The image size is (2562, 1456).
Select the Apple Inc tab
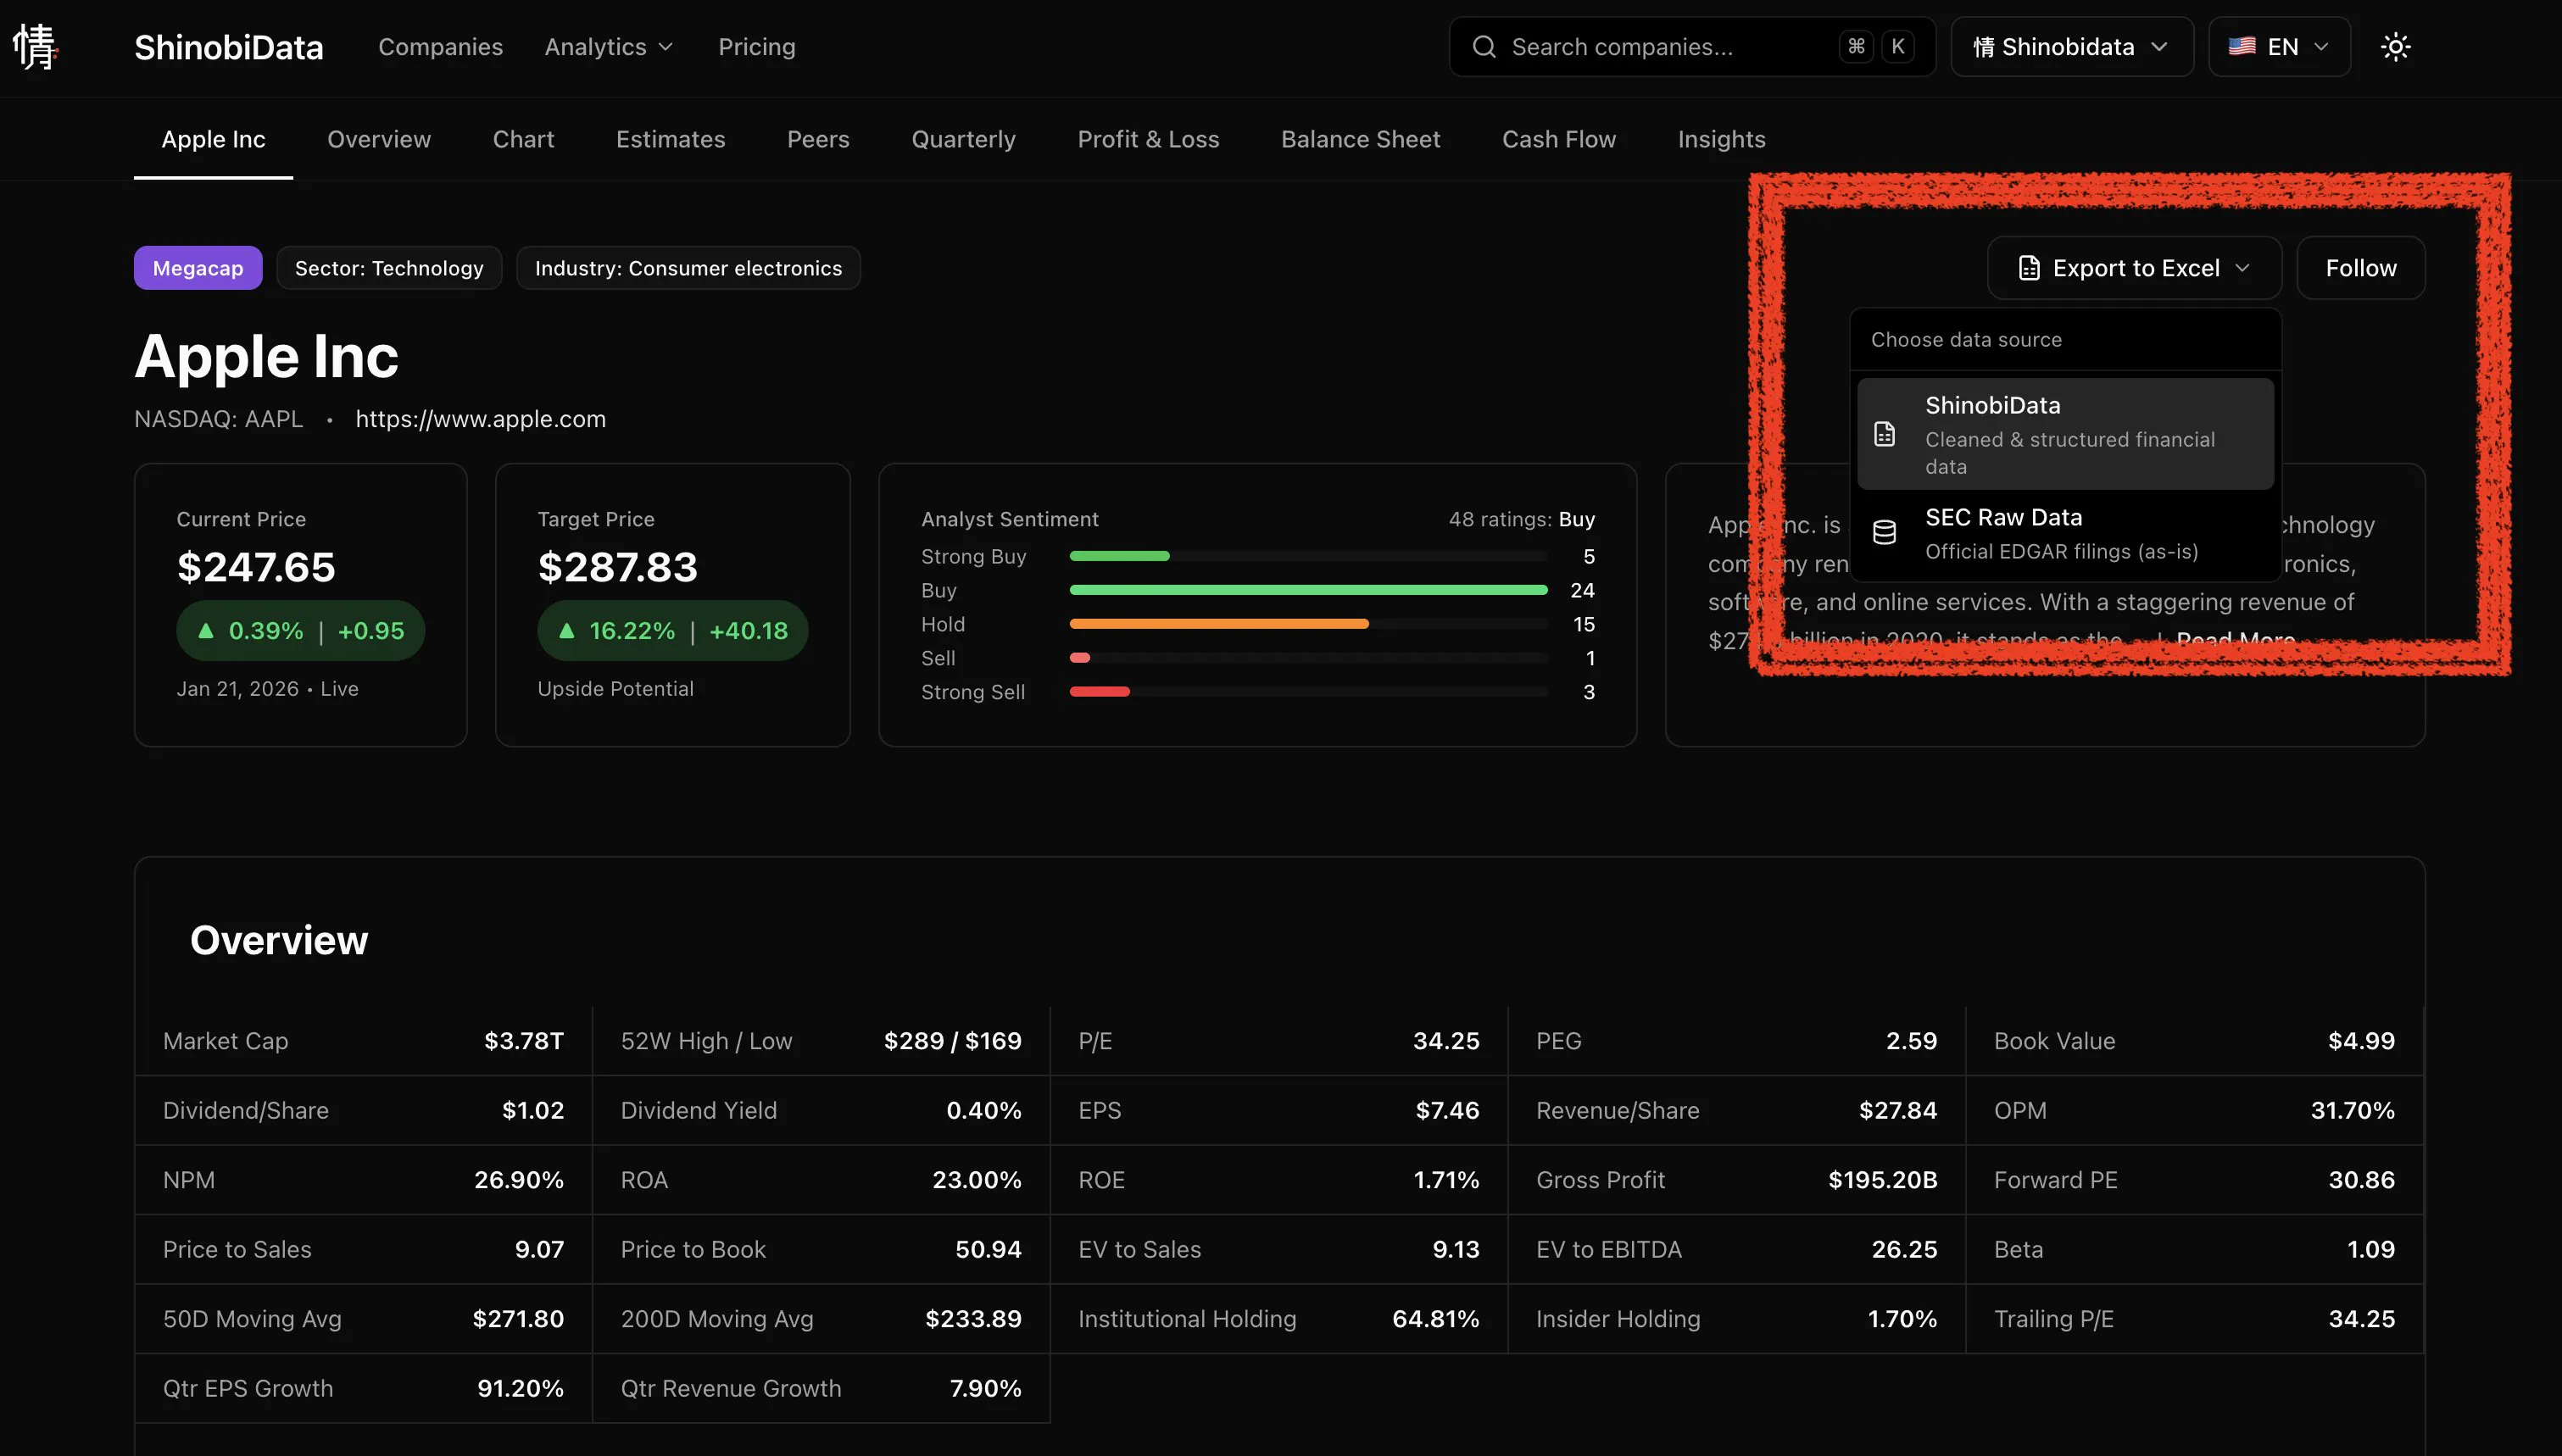point(213,139)
